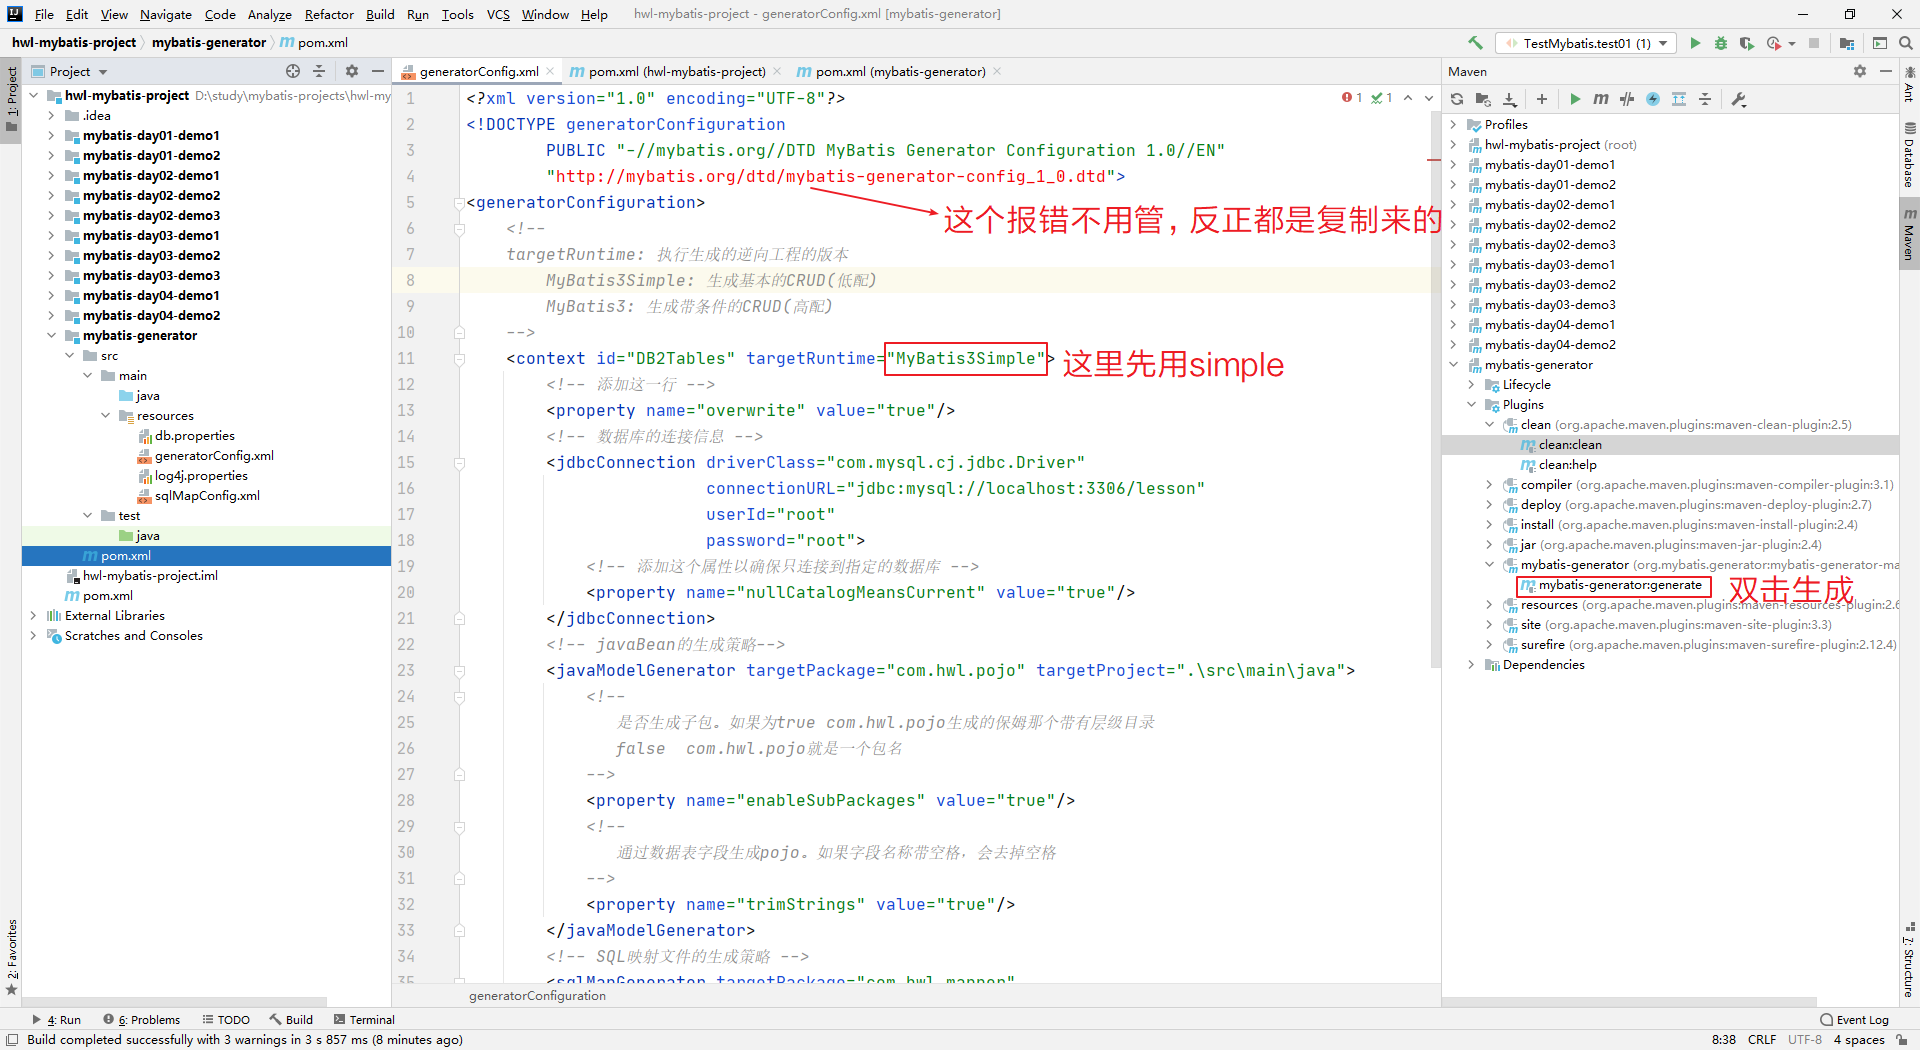
Task: Open the Event Log
Action: pos(1855,1019)
